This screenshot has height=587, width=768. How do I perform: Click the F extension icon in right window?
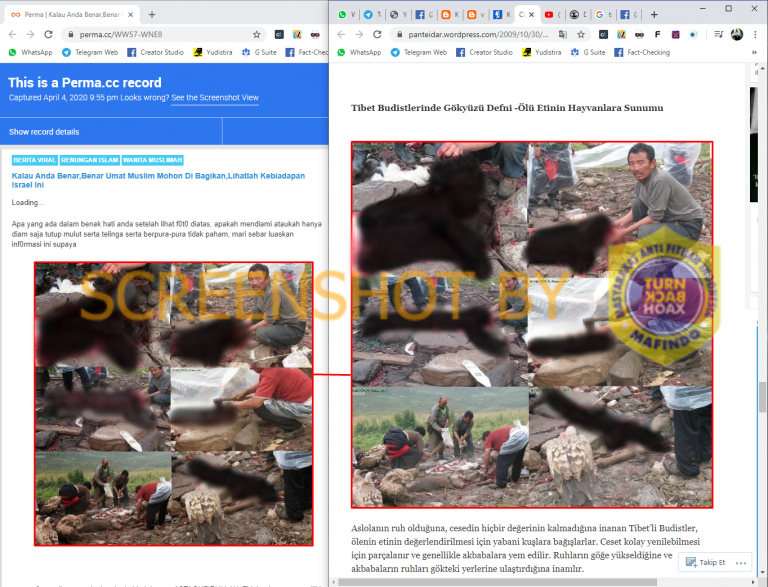(657, 34)
